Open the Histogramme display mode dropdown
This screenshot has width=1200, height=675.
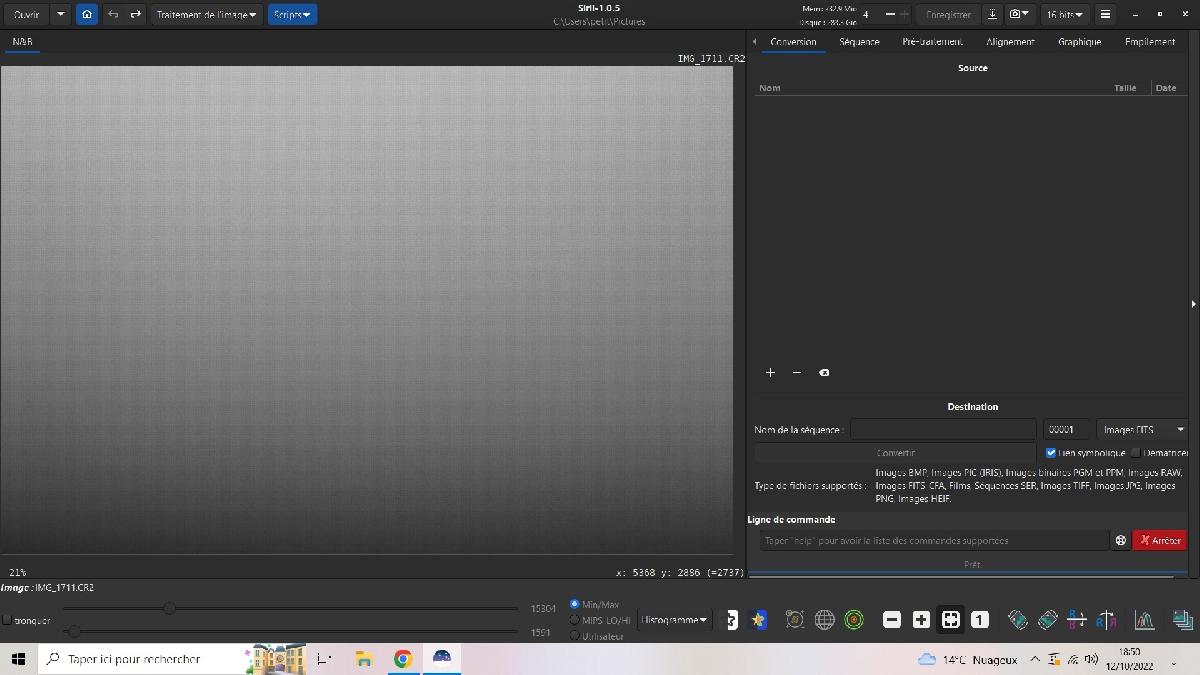(x=675, y=620)
